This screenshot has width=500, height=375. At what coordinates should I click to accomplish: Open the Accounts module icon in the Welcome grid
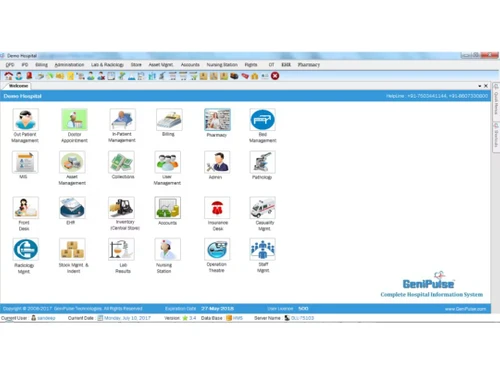point(168,208)
